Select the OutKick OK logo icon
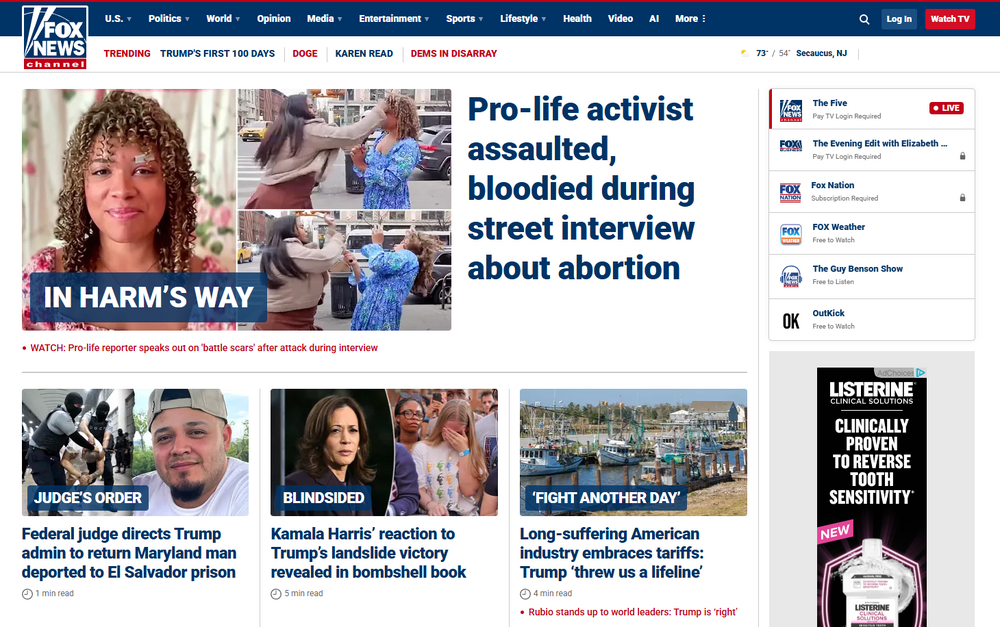This screenshot has height=627, width=1000. [791, 321]
